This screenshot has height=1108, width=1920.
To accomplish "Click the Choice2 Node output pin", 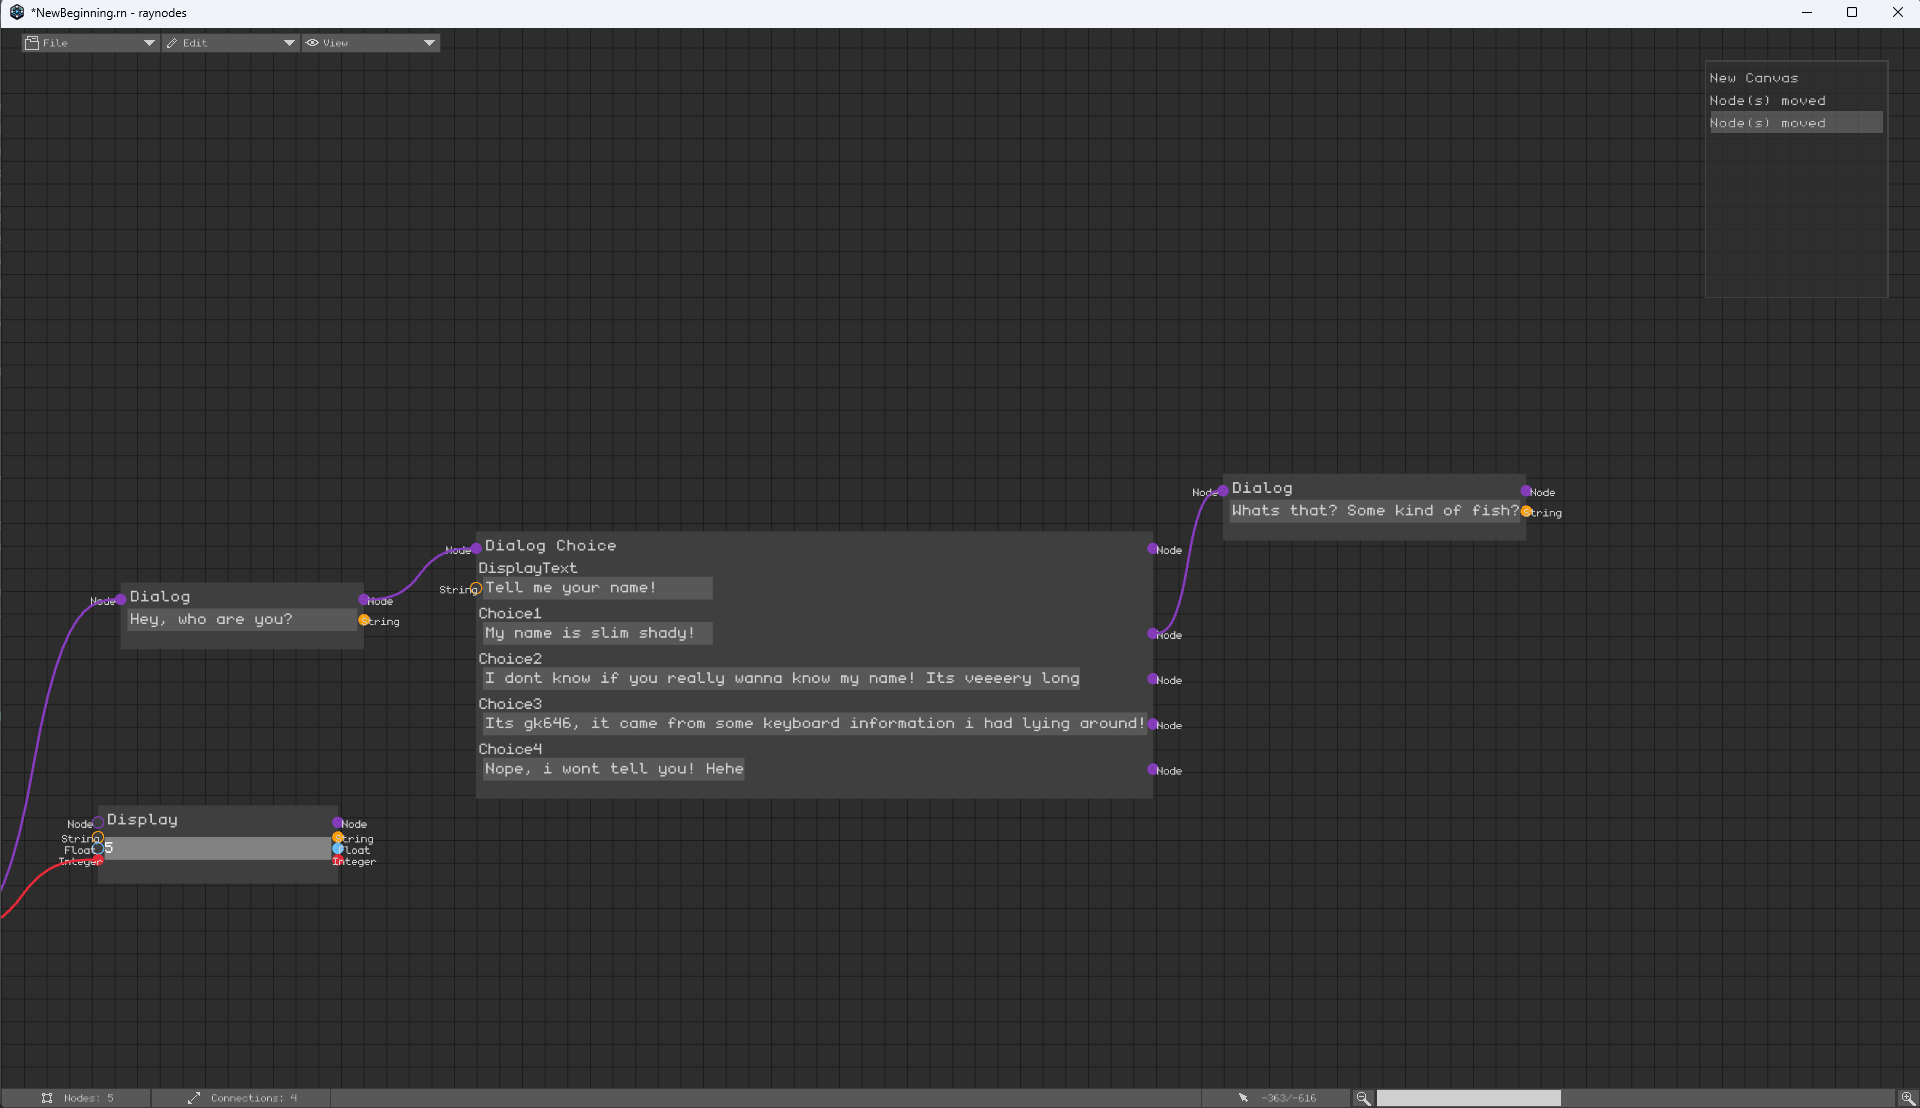I will pyautogui.click(x=1153, y=679).
